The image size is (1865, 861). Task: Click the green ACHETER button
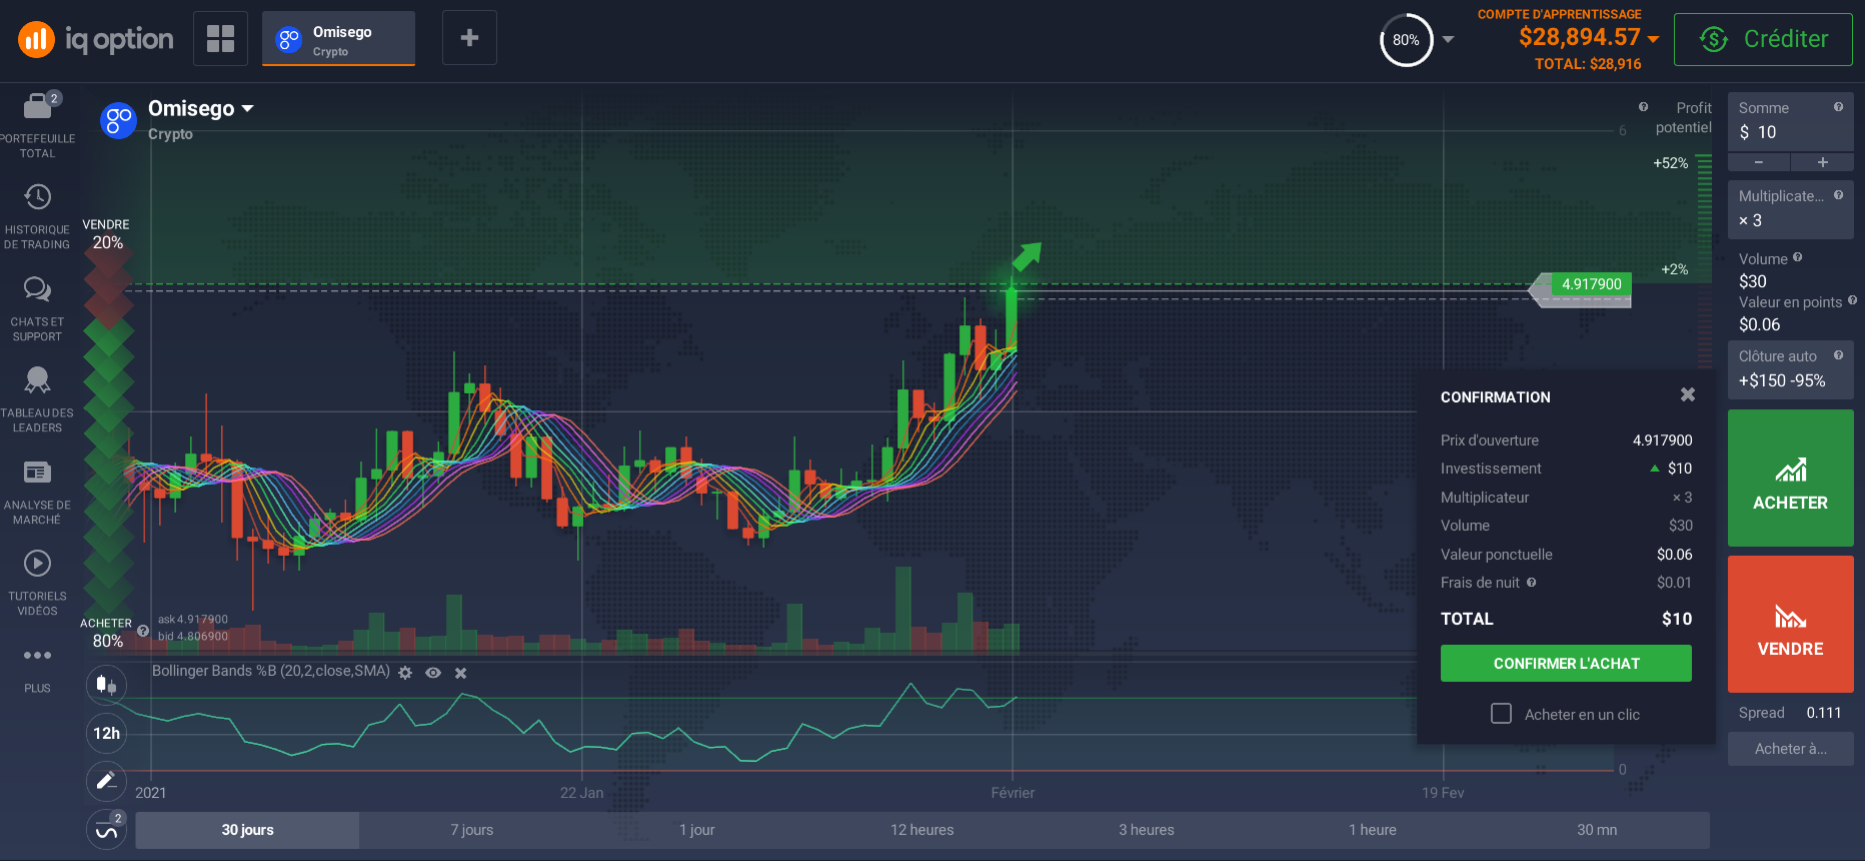point(1790,477)
